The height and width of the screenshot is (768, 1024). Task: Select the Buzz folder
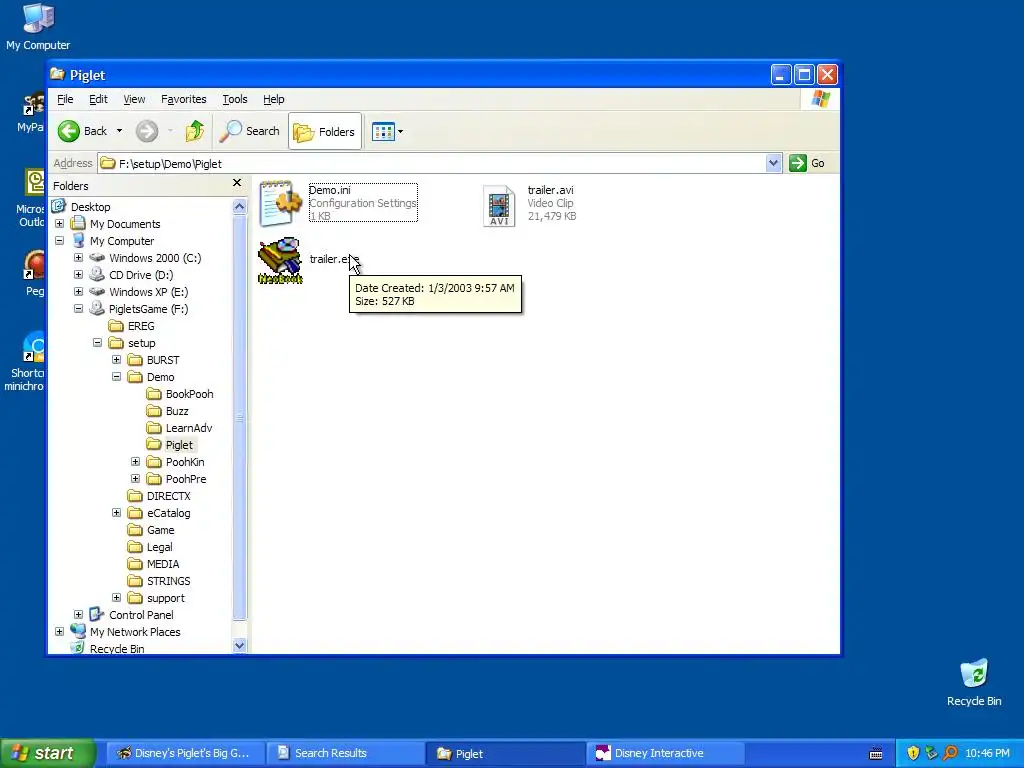click(x=177, y=411)
